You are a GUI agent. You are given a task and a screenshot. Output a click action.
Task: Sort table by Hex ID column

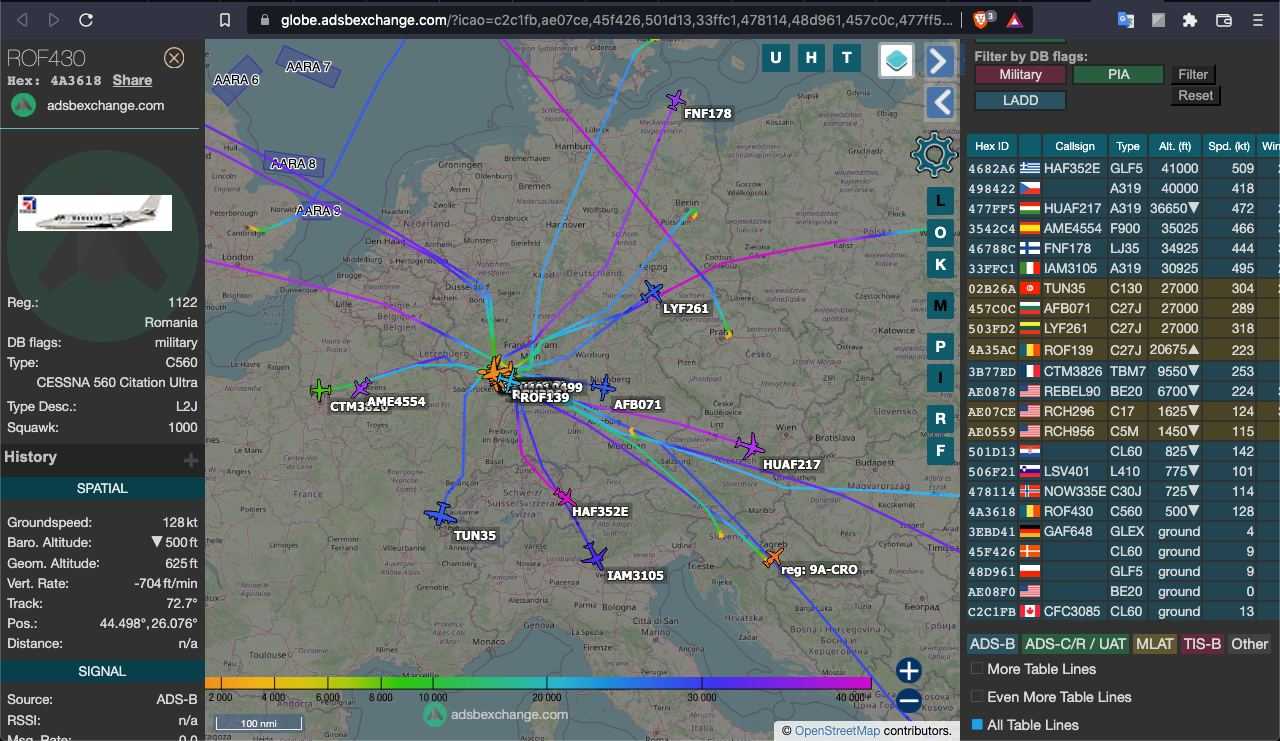coord(992,146)
